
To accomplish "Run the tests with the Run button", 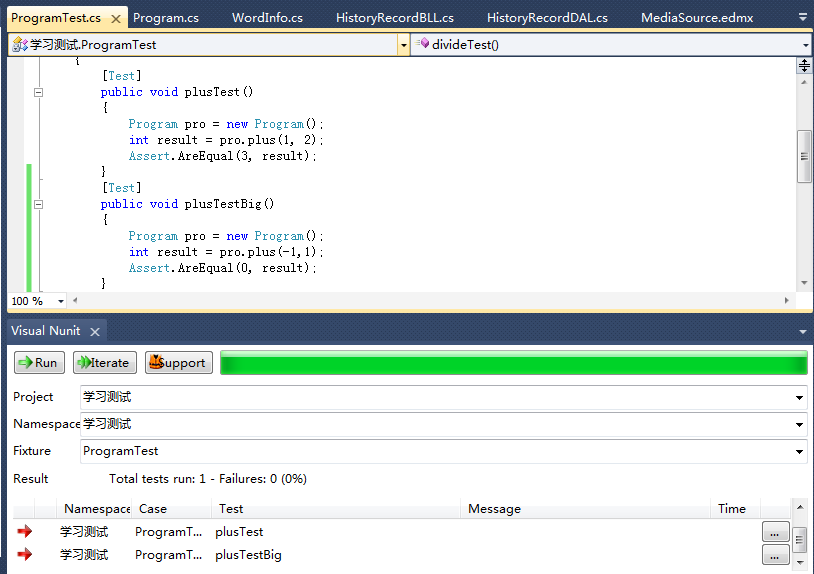I will pyautogui.click(x=39, y=363).
